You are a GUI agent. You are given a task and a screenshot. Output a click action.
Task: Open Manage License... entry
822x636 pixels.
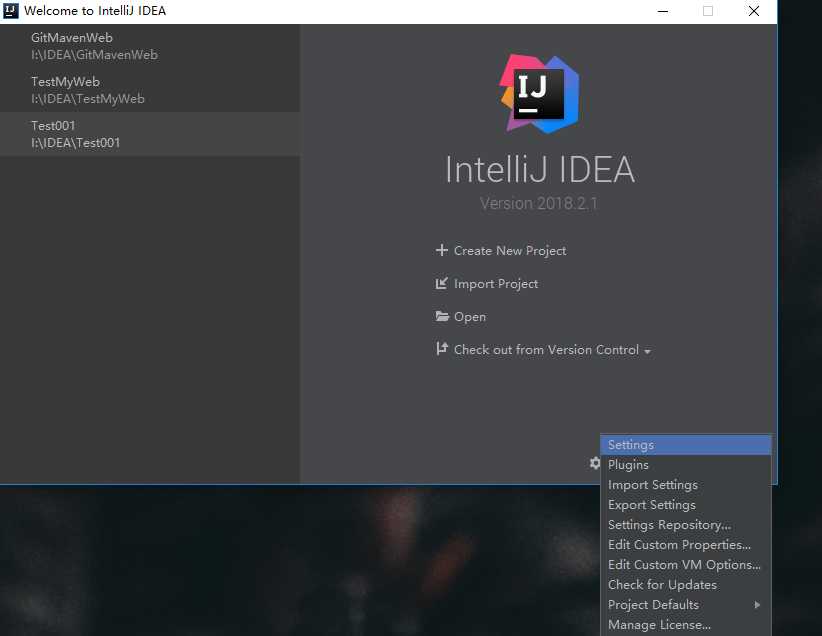686,624
